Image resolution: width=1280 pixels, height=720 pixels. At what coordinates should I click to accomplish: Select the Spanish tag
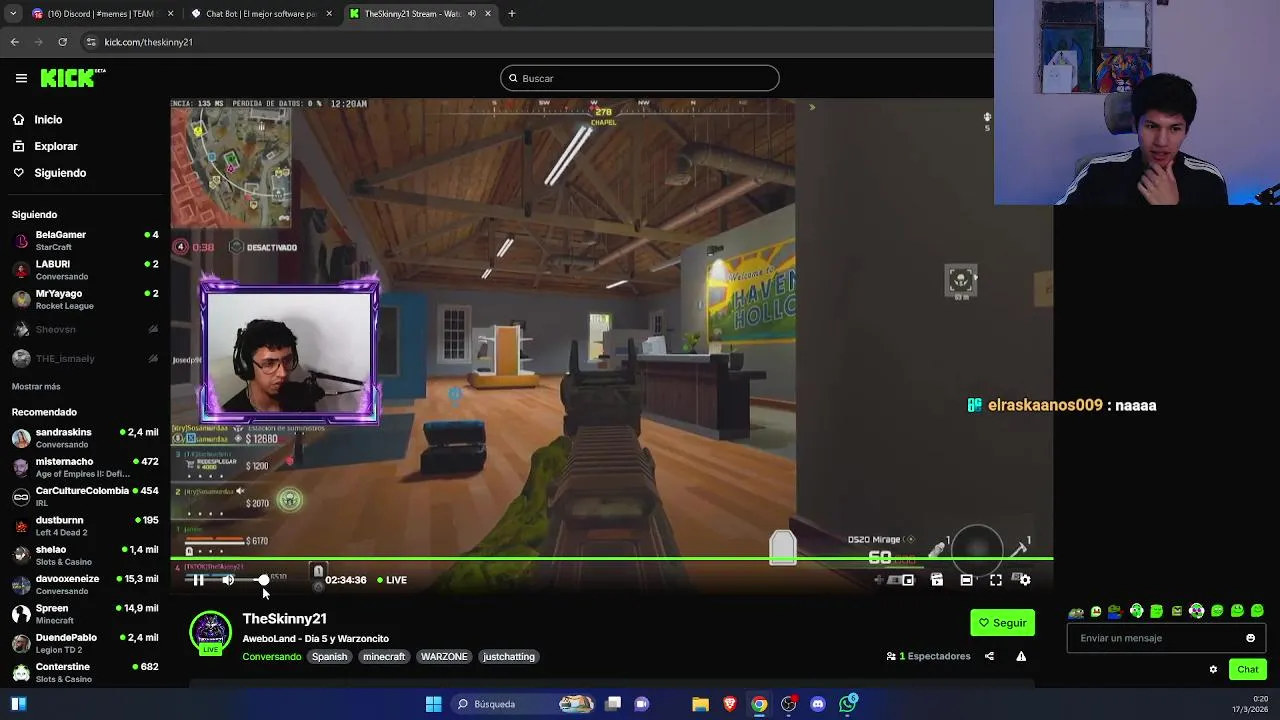(329, 657)
